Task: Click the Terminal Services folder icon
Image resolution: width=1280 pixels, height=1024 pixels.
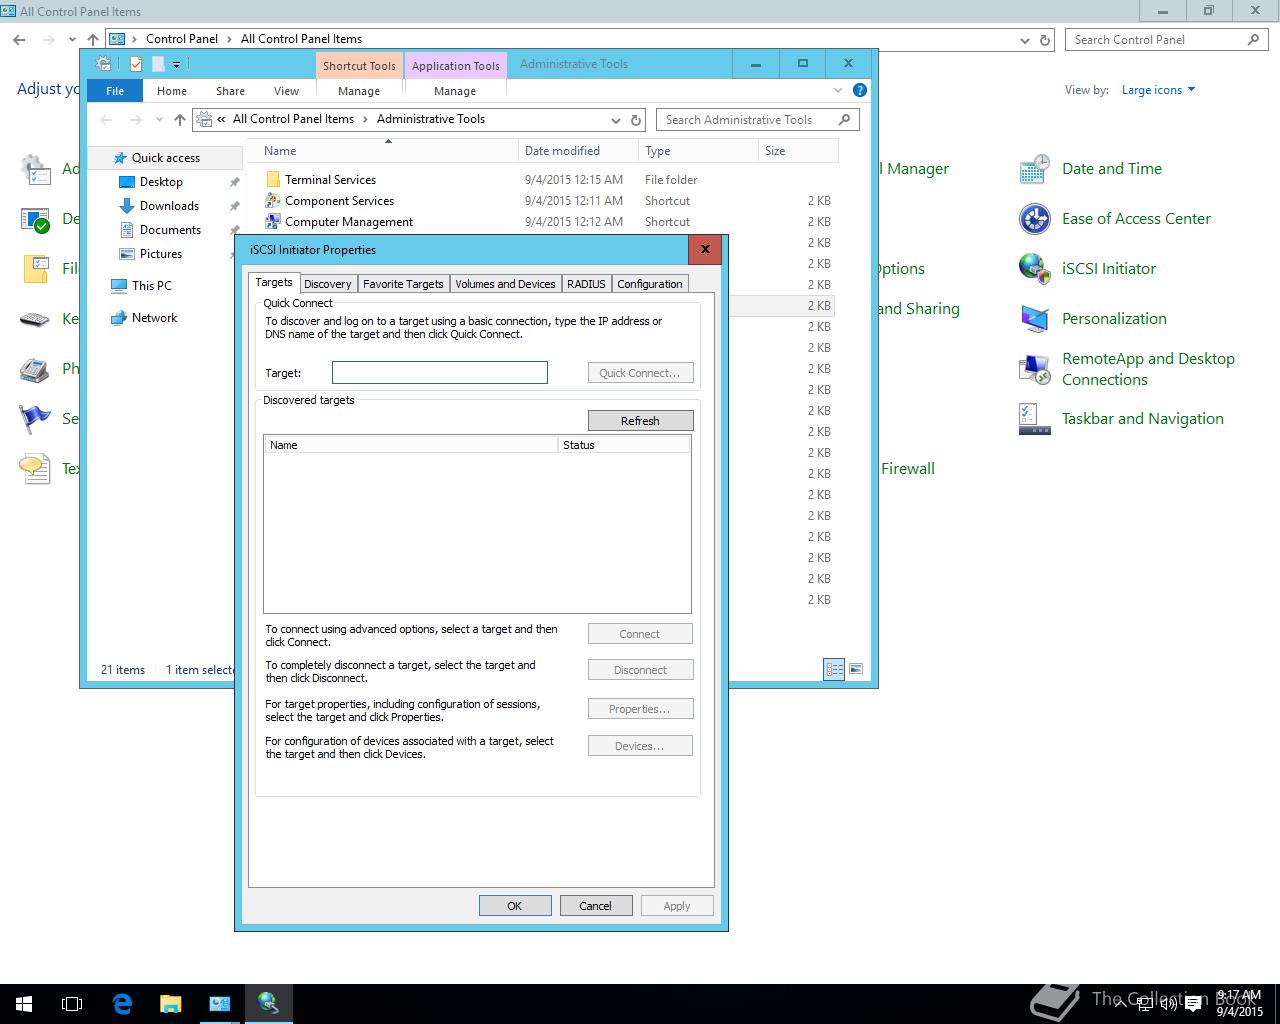Action: 272,180
